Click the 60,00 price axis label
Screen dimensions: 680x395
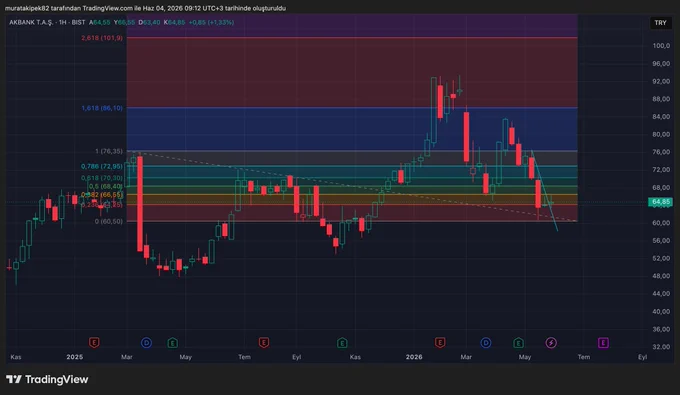(661, 223)
